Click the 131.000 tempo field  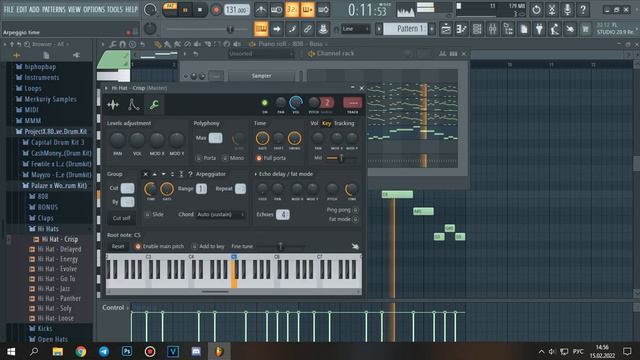click(x=237, y=10)
